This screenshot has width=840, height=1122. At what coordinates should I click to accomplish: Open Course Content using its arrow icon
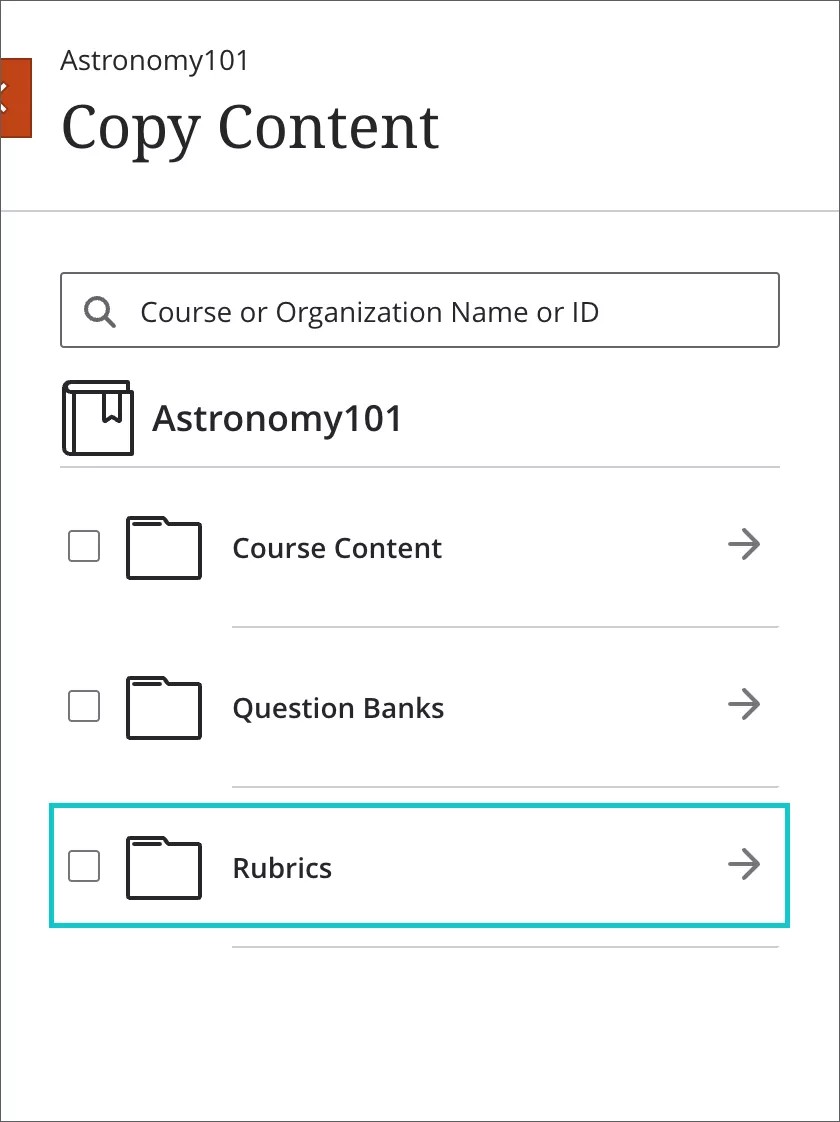pyautogui.click(x=744, y=545)
